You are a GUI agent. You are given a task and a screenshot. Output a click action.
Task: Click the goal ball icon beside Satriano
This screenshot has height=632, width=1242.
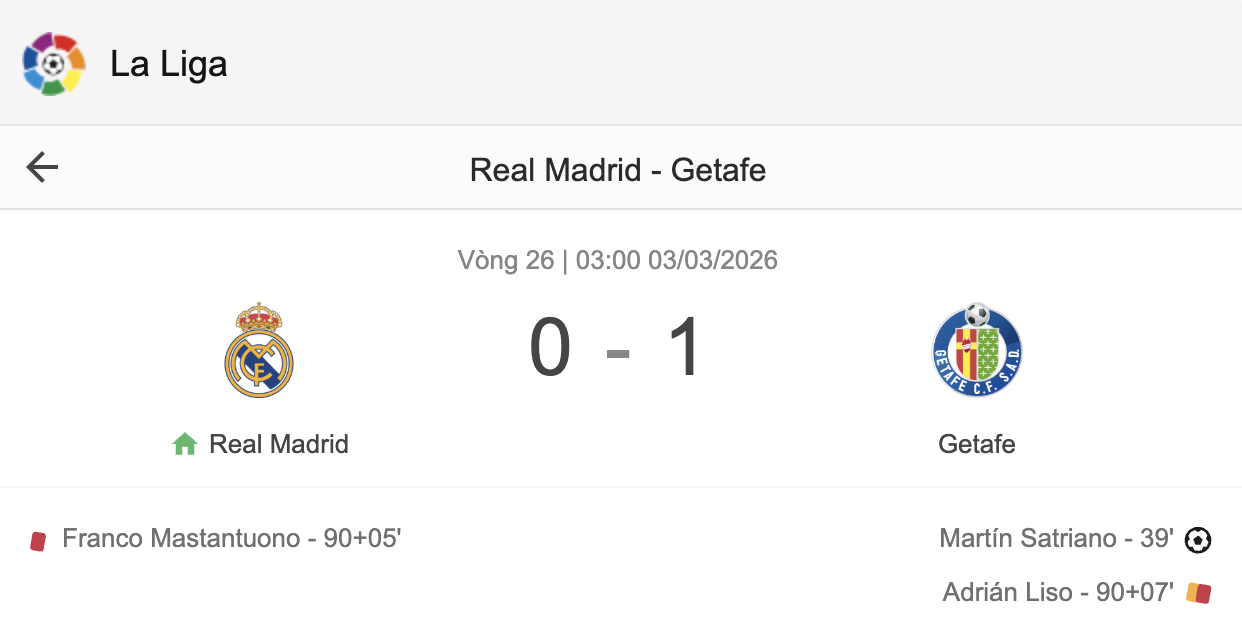[x=1198, y=540]
